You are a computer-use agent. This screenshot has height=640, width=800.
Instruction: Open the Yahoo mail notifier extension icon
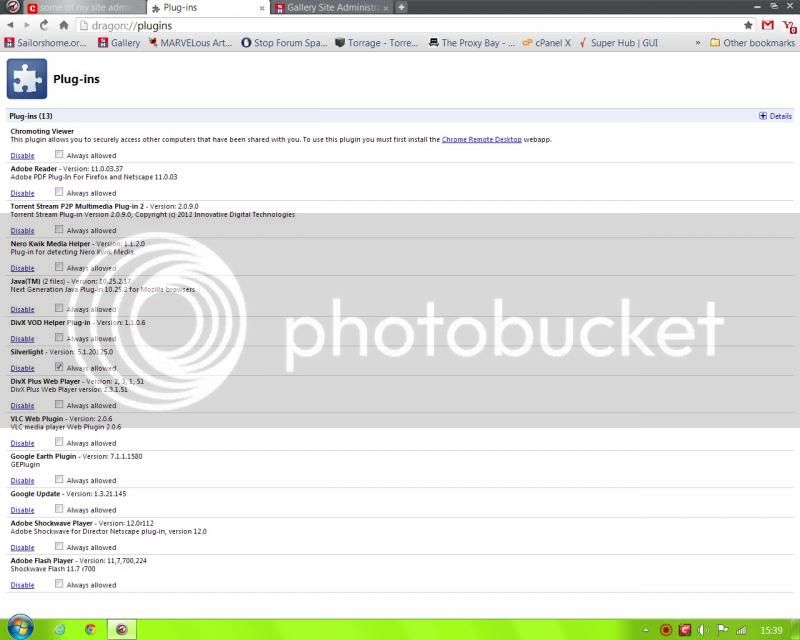pos(790,26)
